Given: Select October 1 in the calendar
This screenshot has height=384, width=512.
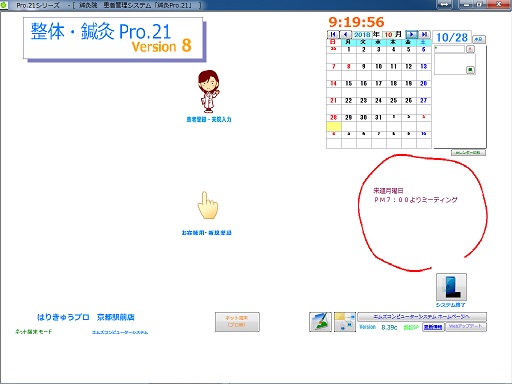Looking at the screenshot, I should [x=349, y=49].
